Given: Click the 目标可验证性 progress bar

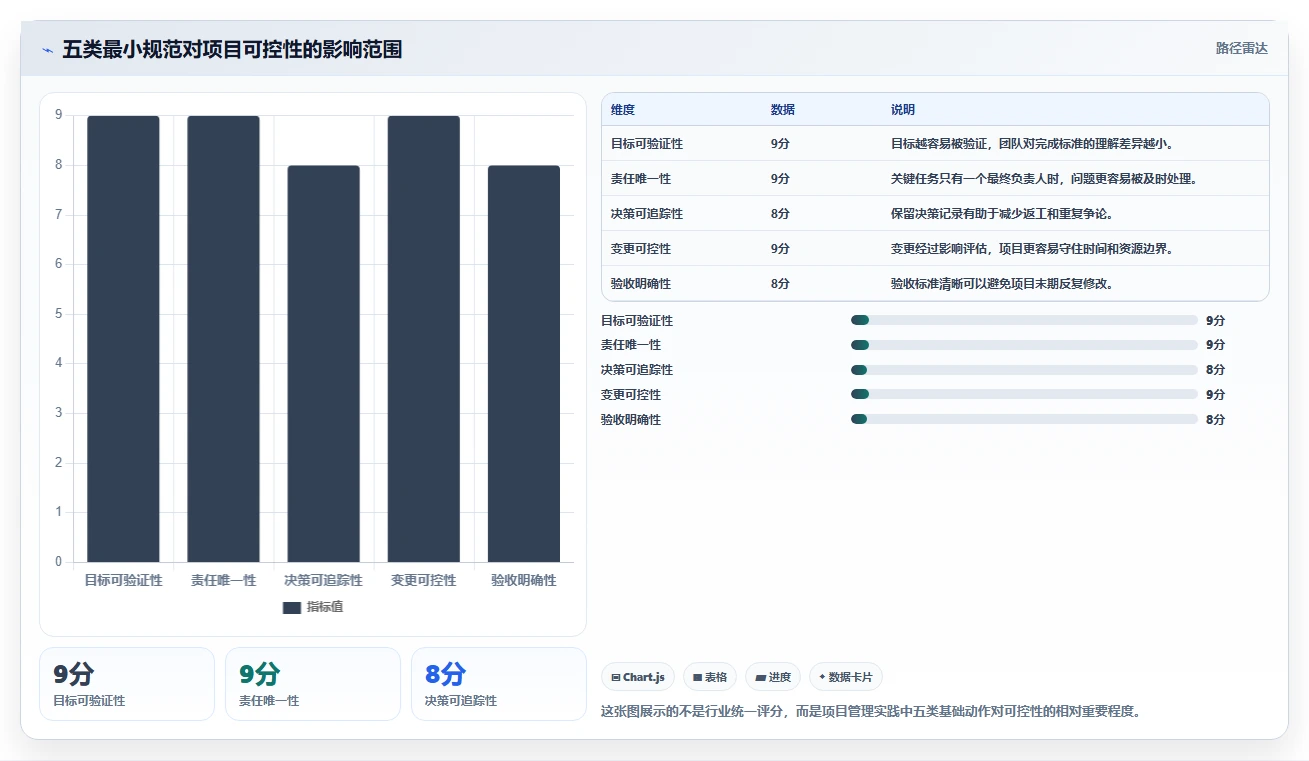Looking at the screenshot, I should point(1024,320).
